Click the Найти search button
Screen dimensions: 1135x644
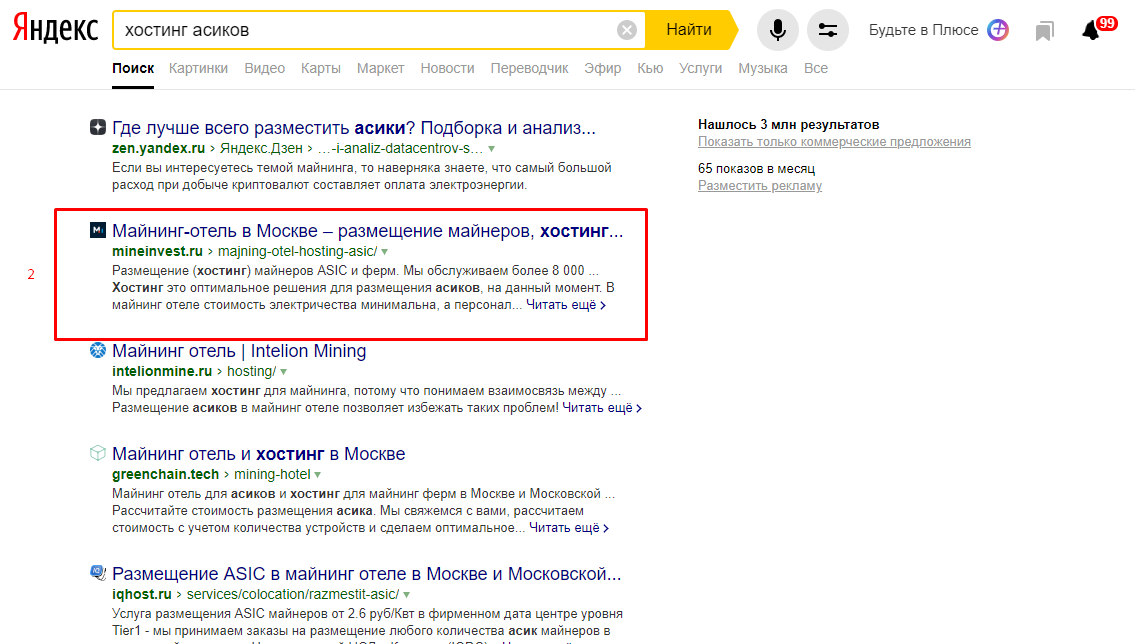(689, 30)
